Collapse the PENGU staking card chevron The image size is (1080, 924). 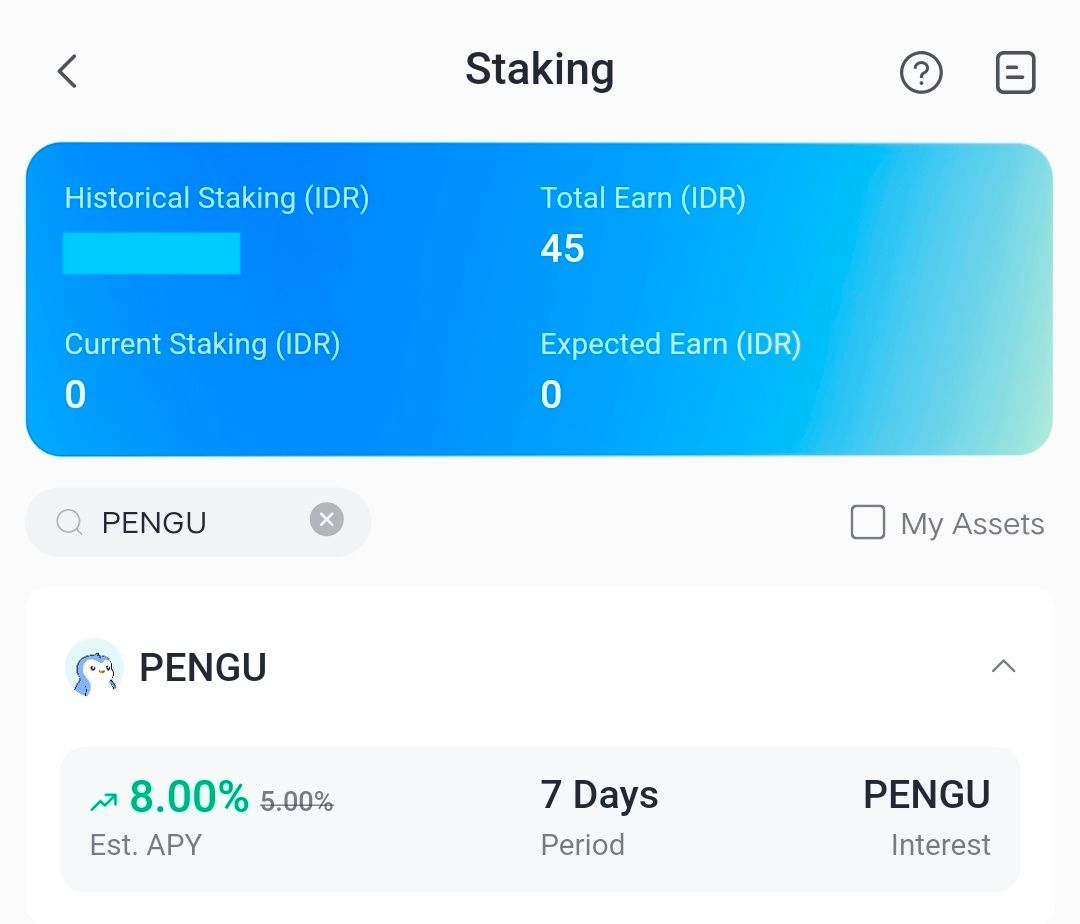[x=1004, y=666]
